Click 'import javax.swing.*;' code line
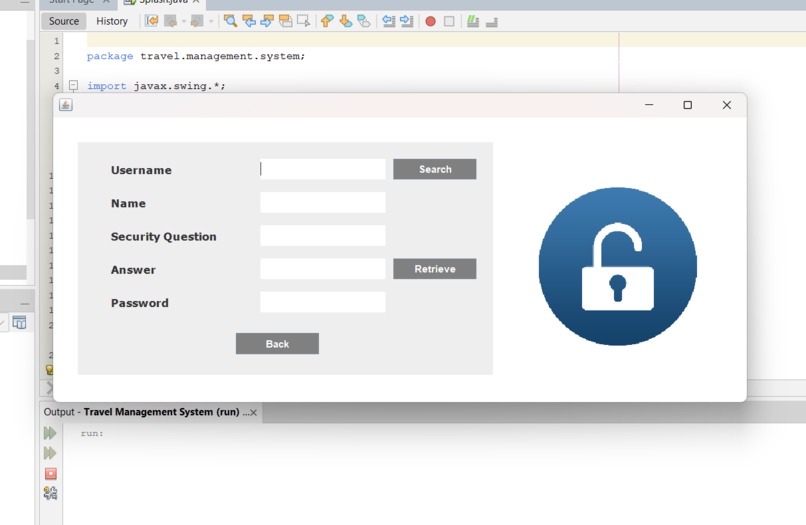806x525 pixels. tap(156, 86)
